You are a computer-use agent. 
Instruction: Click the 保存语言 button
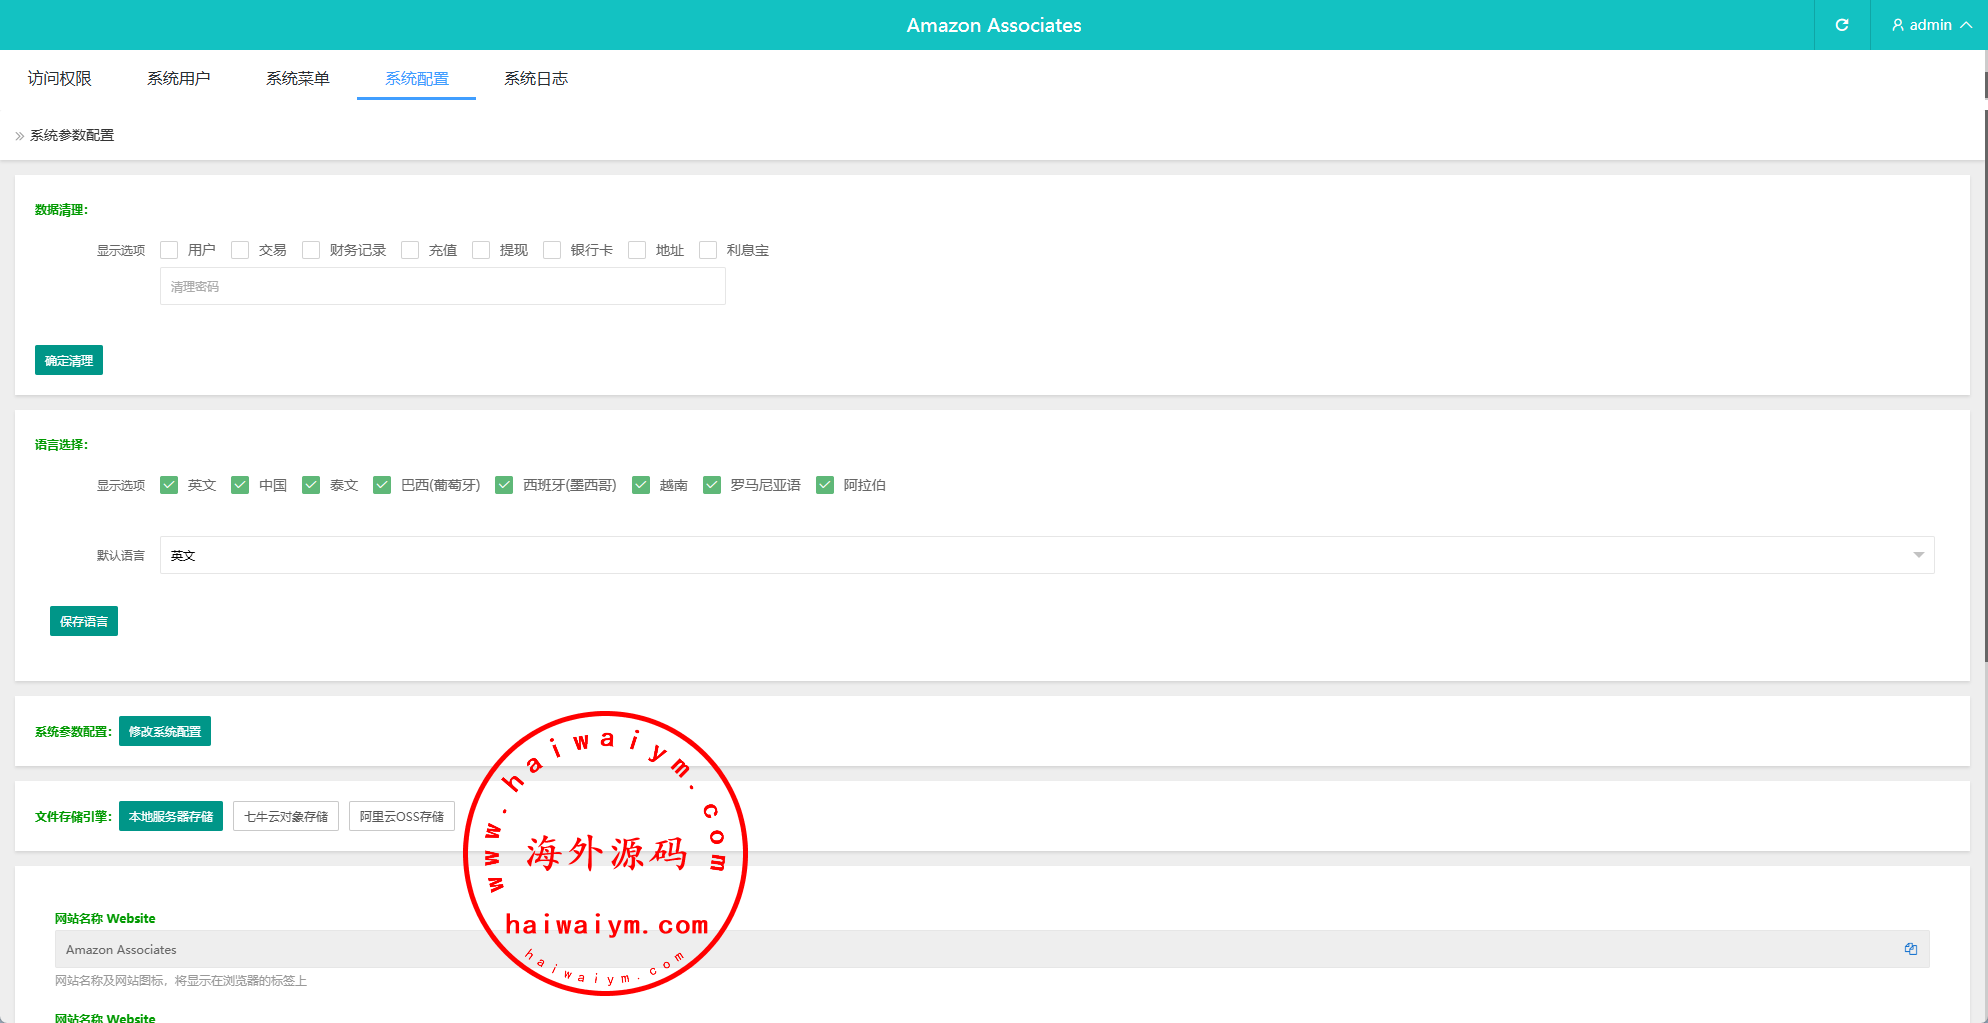(x=84, y=621)
